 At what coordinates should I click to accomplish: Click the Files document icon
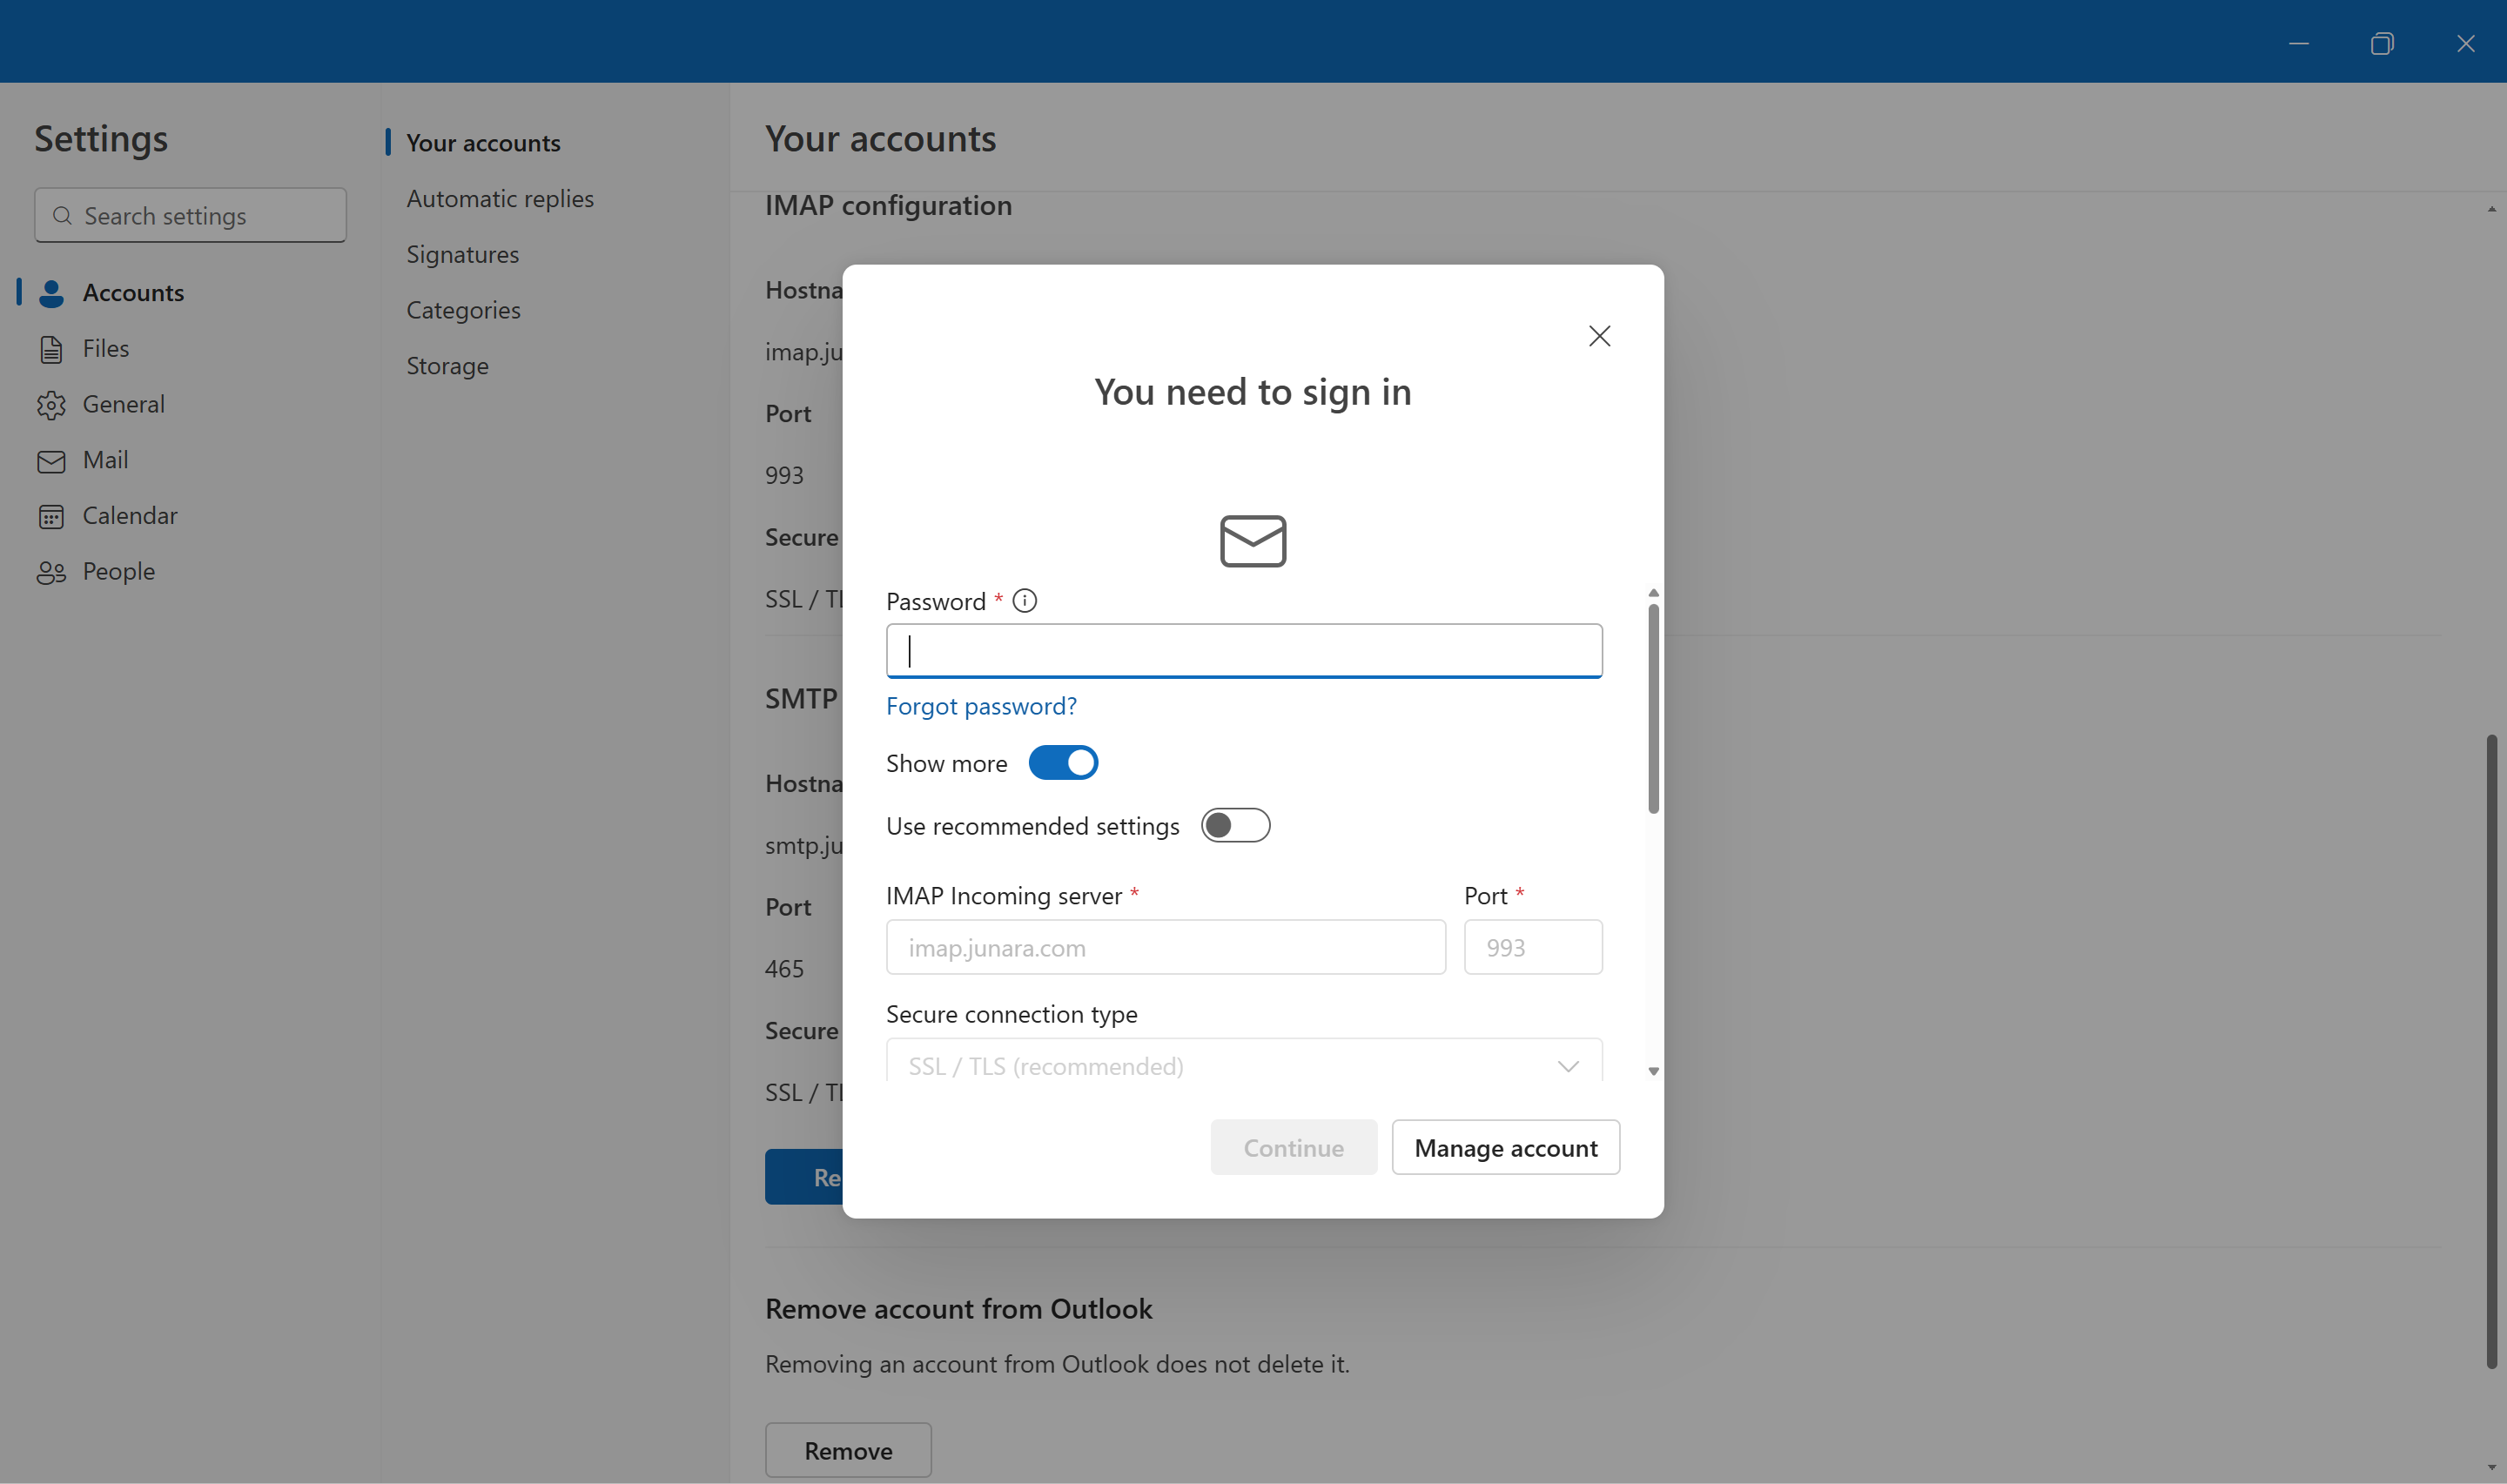point(51,349)
